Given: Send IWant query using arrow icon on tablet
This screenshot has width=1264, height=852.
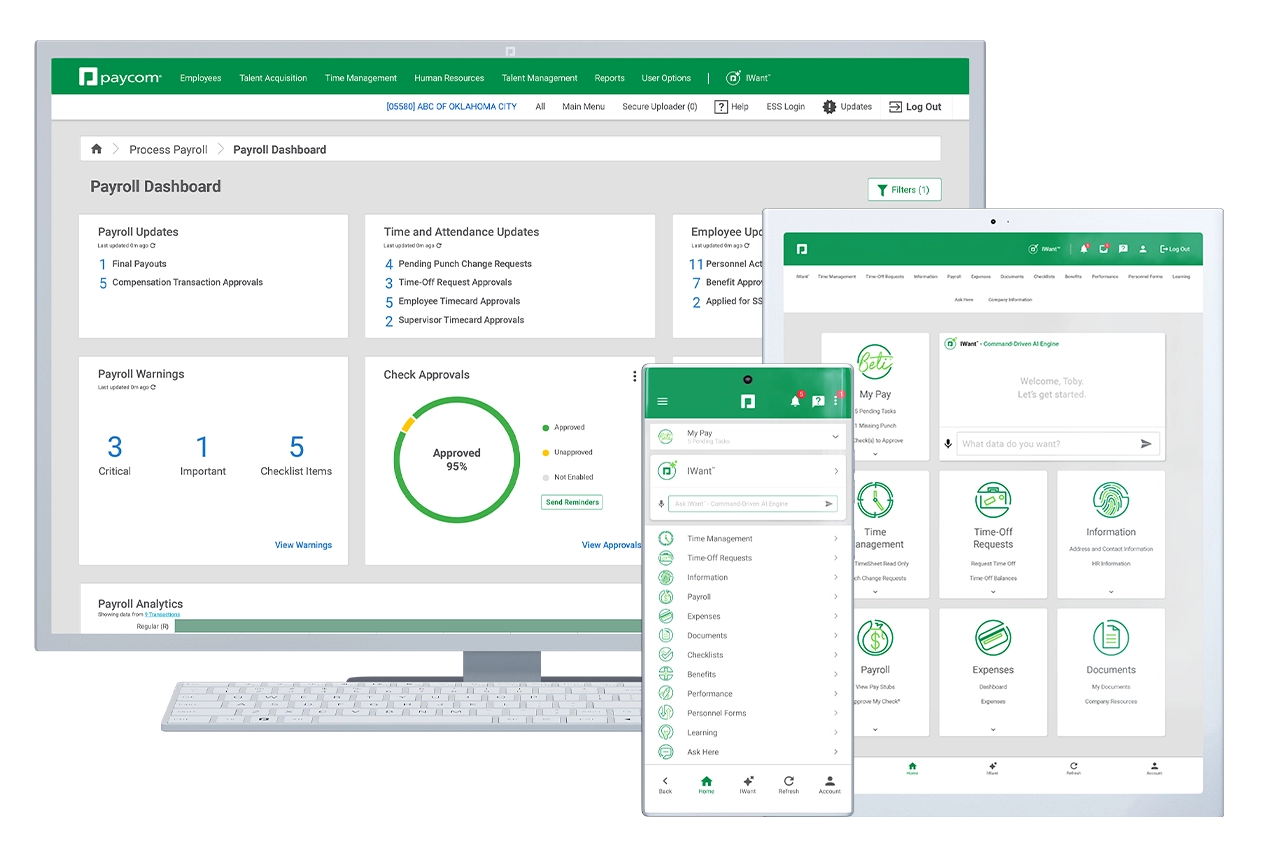Looking at the screenshot, I should (1146, 444).
